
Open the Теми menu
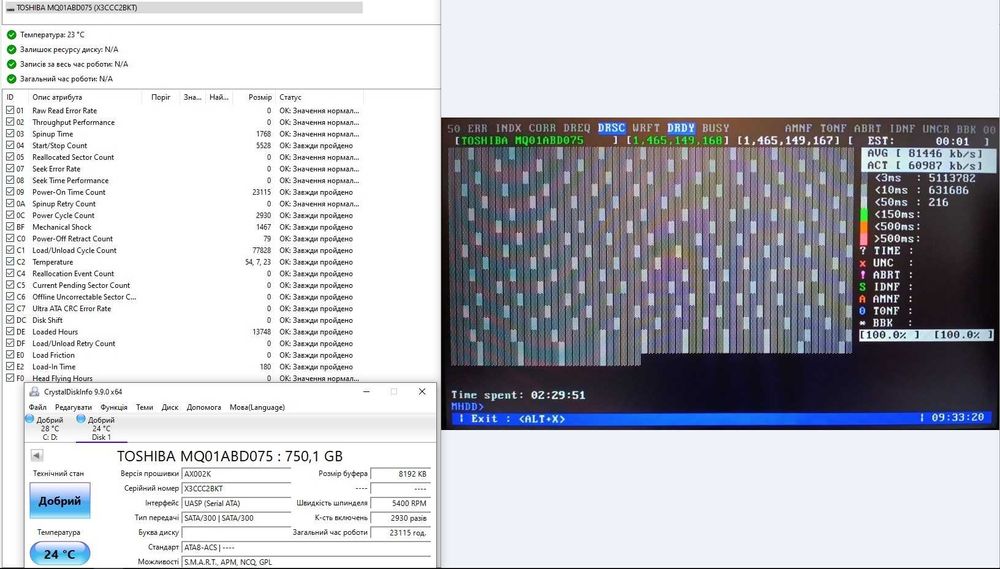[144, 407]
